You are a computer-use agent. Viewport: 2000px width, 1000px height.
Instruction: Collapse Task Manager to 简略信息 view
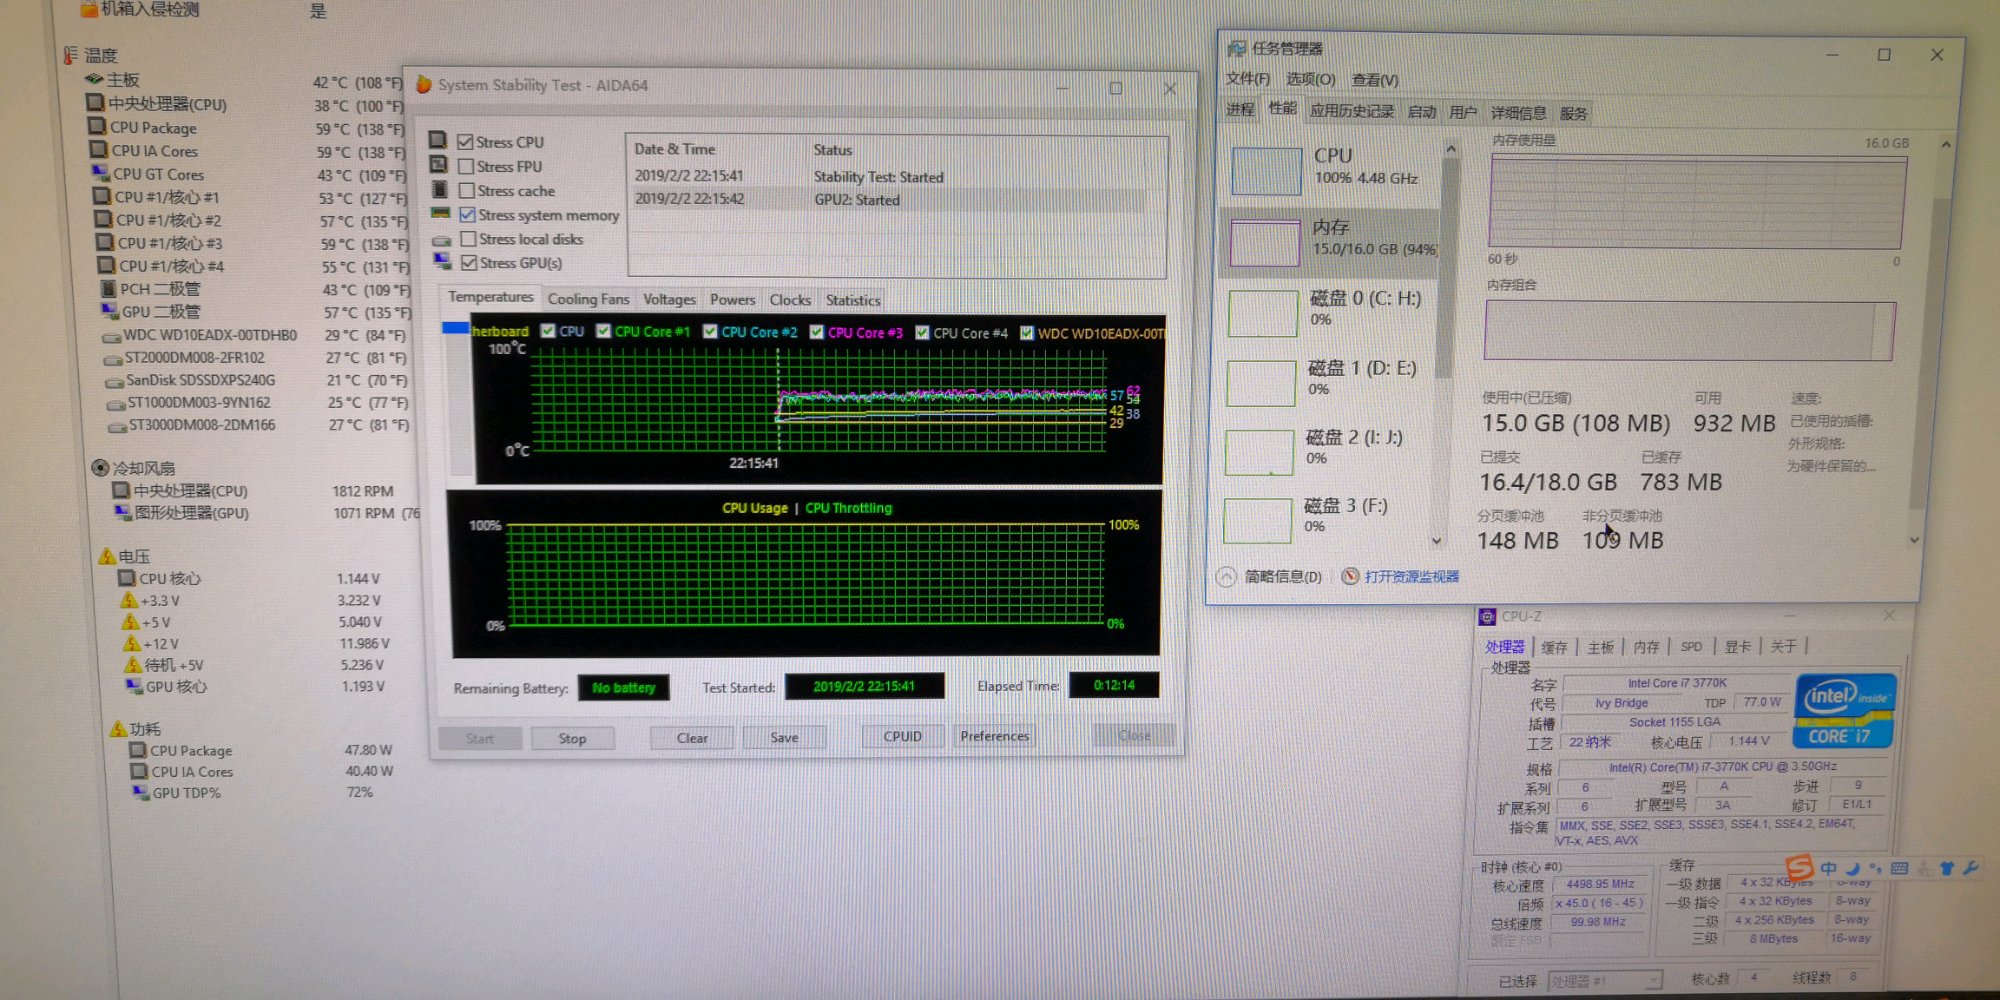tap(1270, 577)
